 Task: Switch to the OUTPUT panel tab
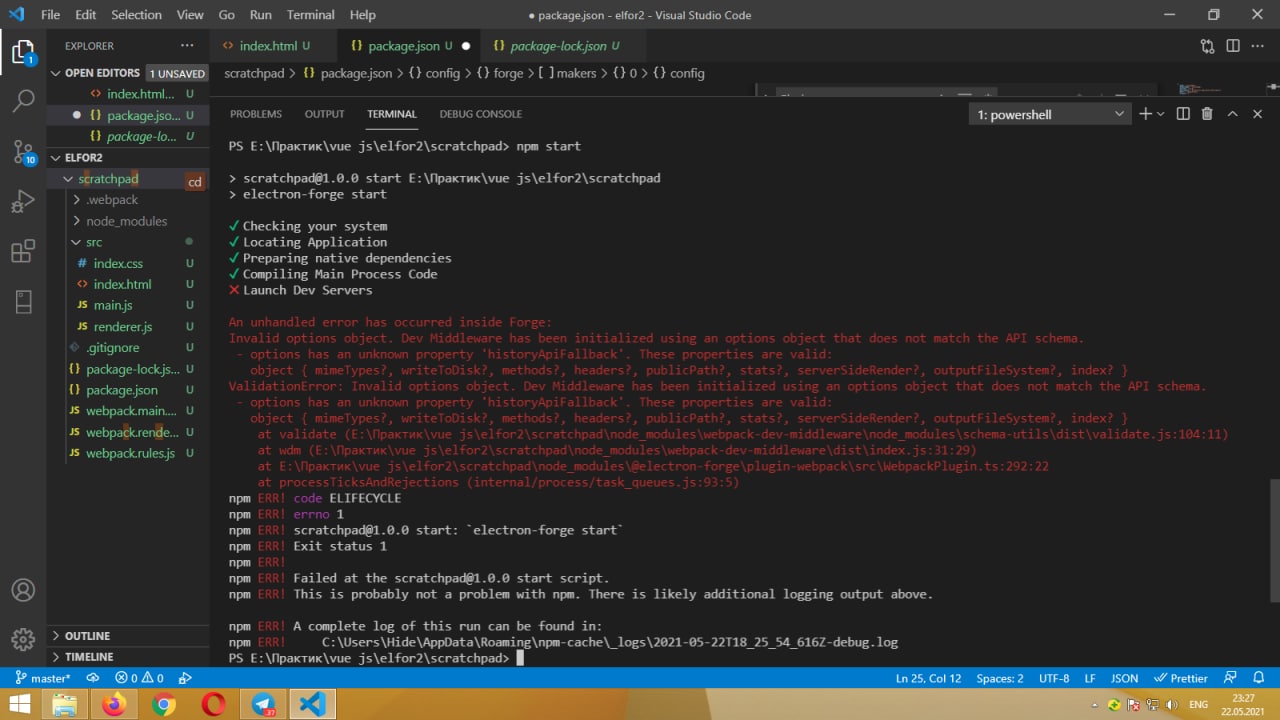click(324, 114)
